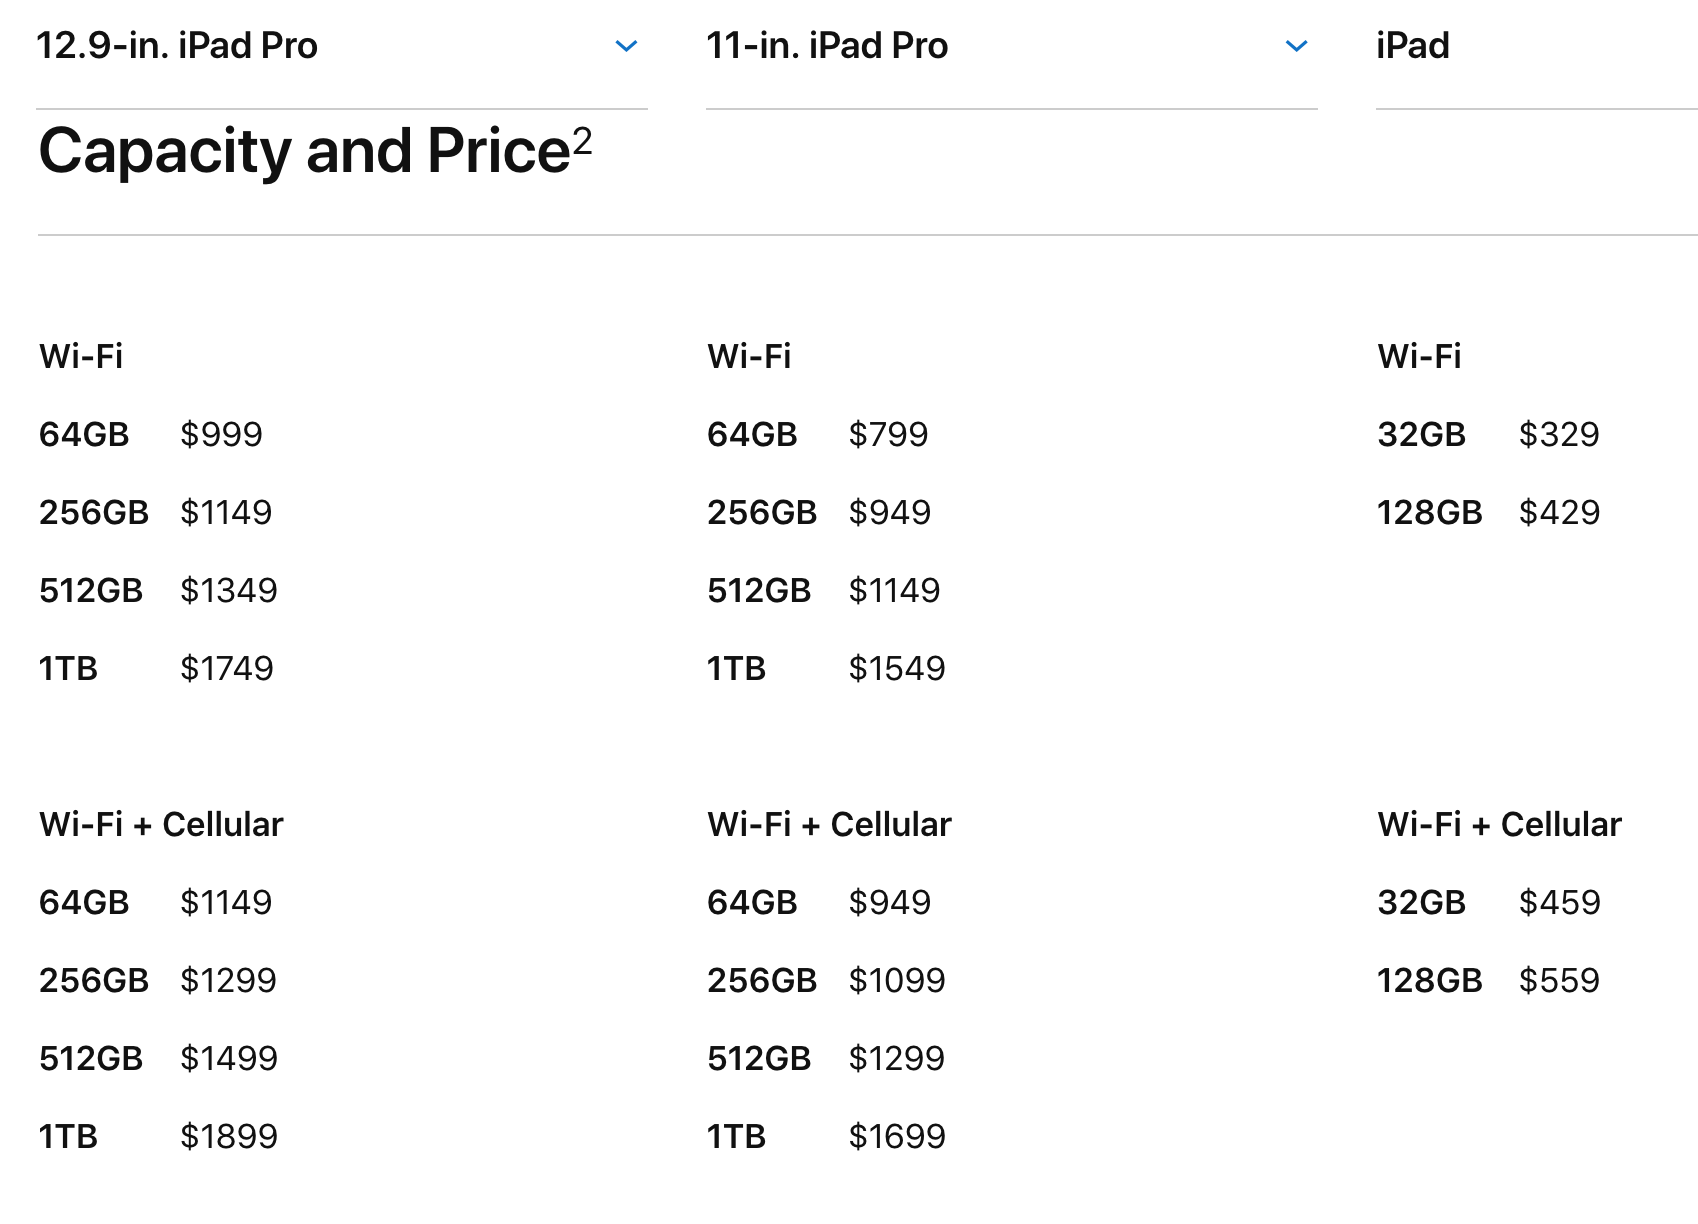Click the $559 price for iPad 128GB Cellular
This screenshot has height=1224, width=1698.
point(1559,980)
